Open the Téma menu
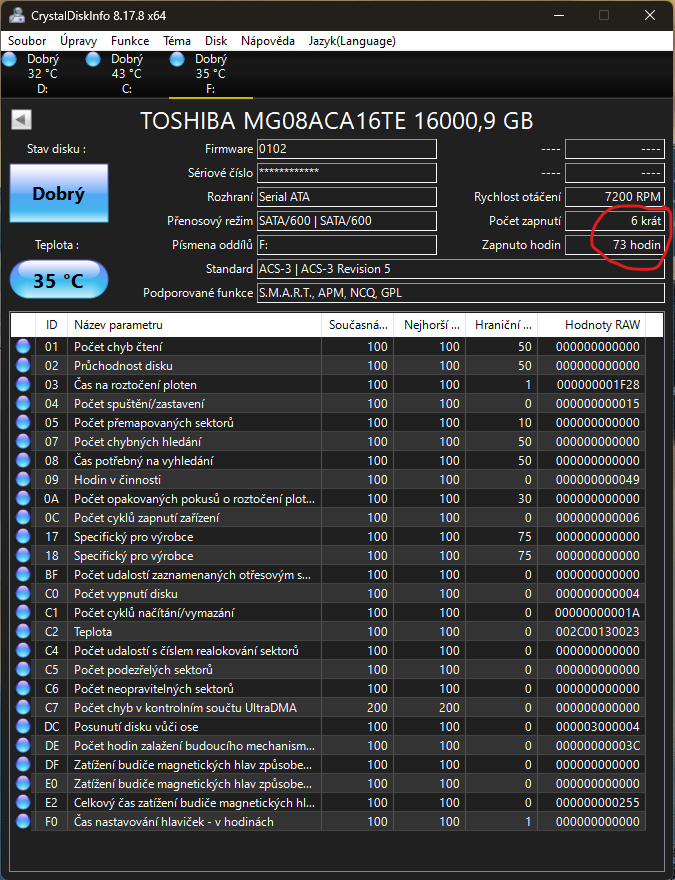This screenshot has height=880, width=675. (177, 41)
